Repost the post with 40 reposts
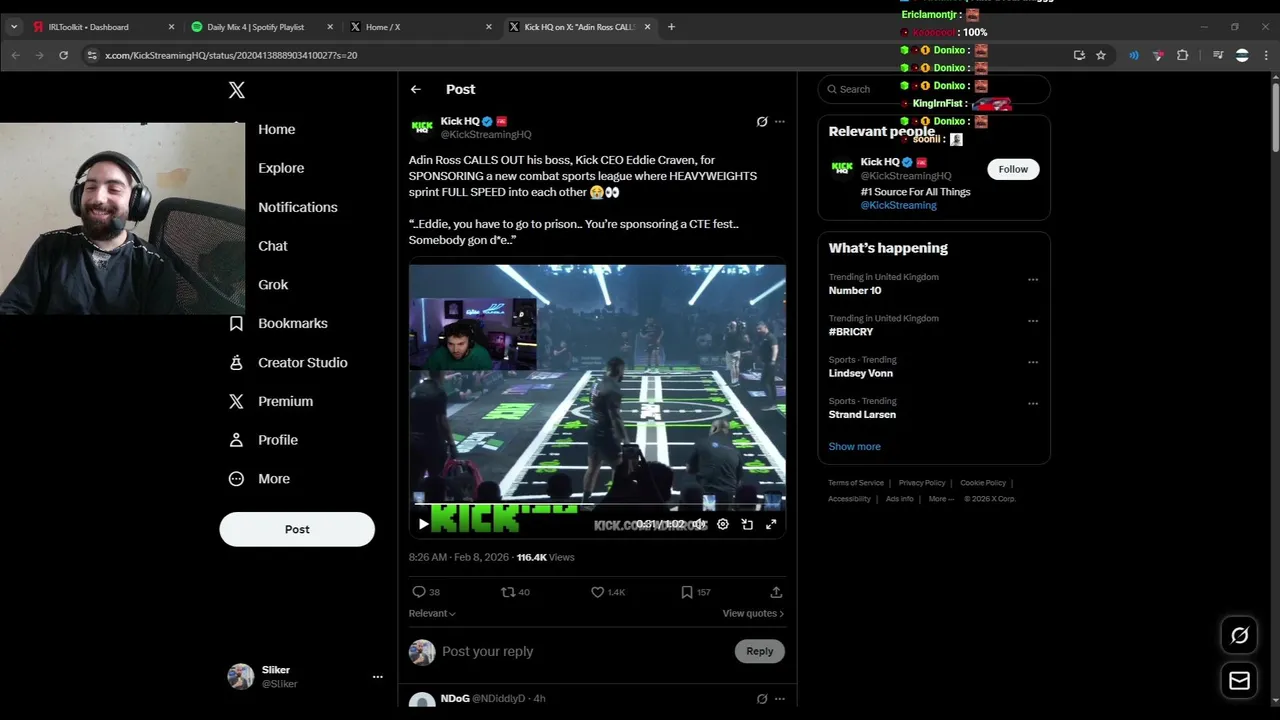This screenshot has width=1280, height=720. click(515, 592)
